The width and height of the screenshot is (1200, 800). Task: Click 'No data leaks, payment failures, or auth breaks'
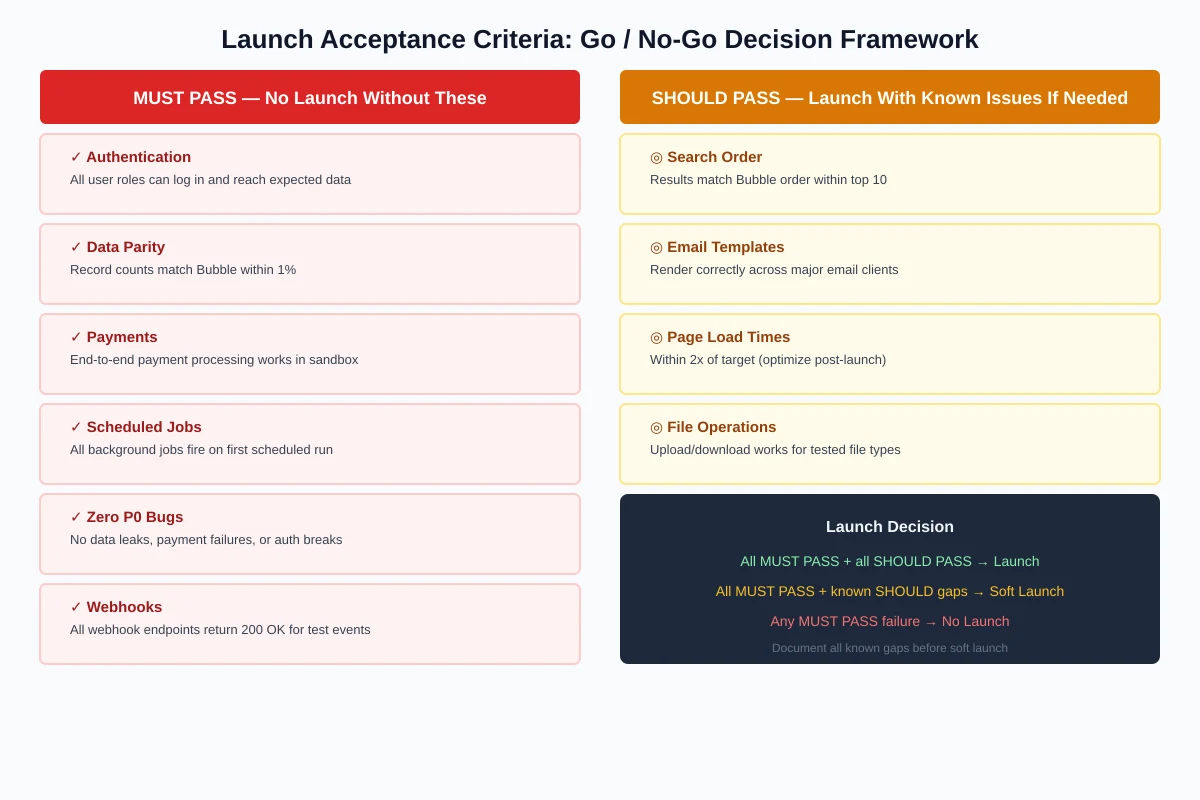click(206, 540)
